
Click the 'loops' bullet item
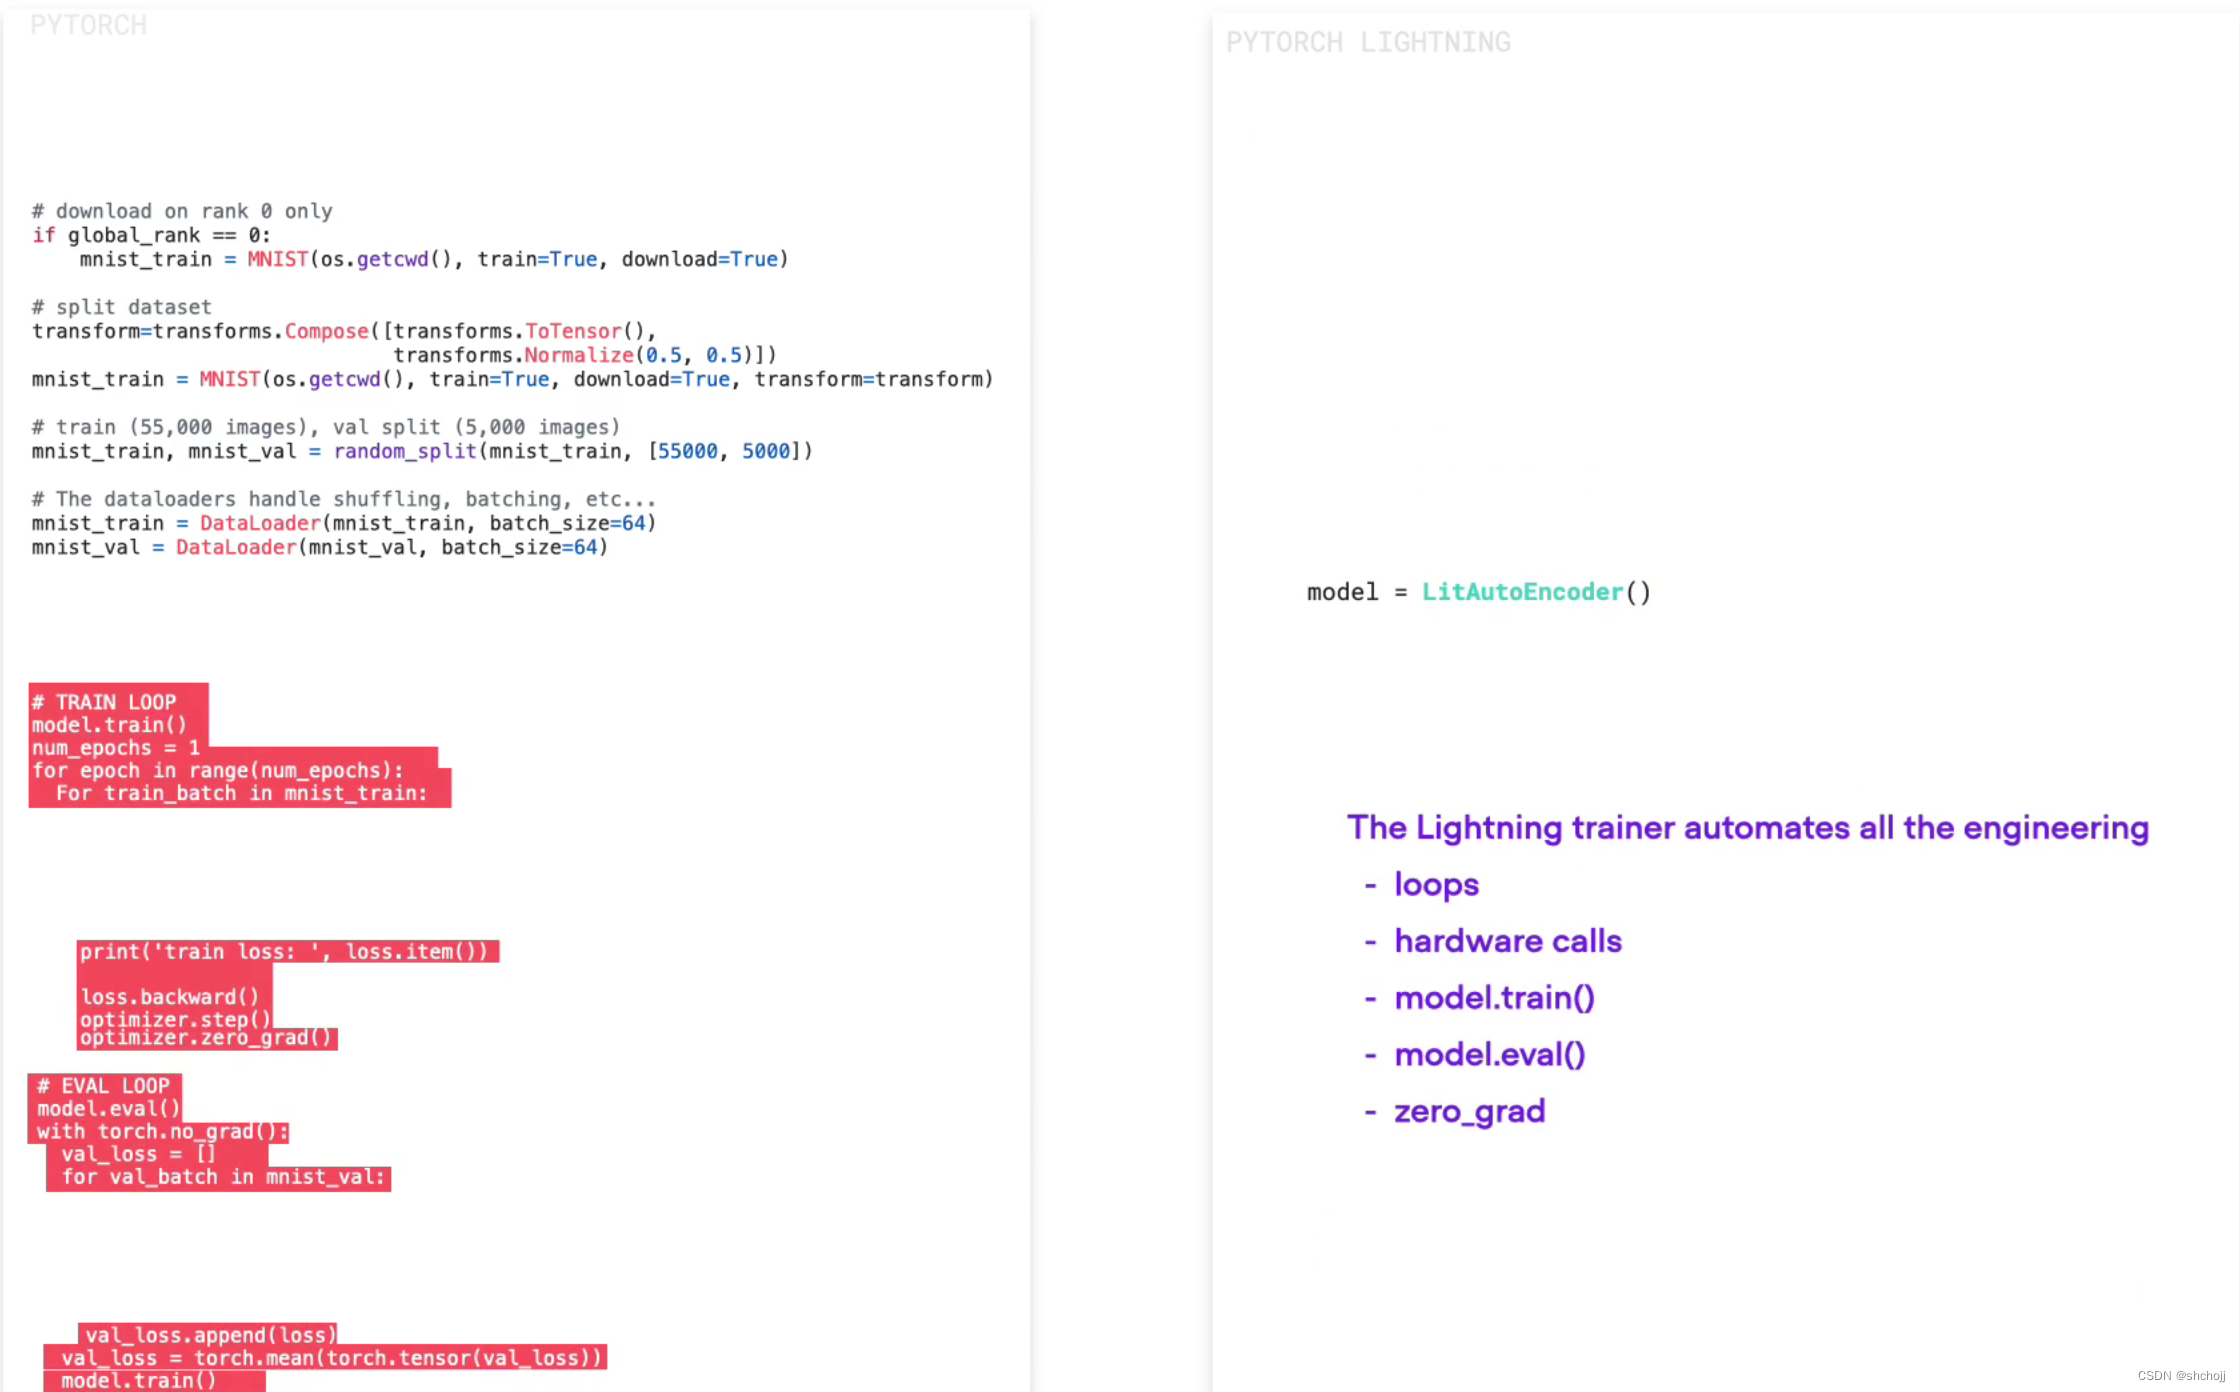[x=1436, y=885]
